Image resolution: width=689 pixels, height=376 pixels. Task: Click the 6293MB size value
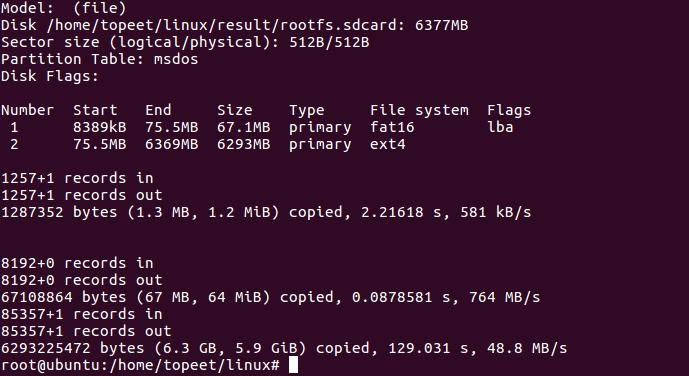pos(243,145)
